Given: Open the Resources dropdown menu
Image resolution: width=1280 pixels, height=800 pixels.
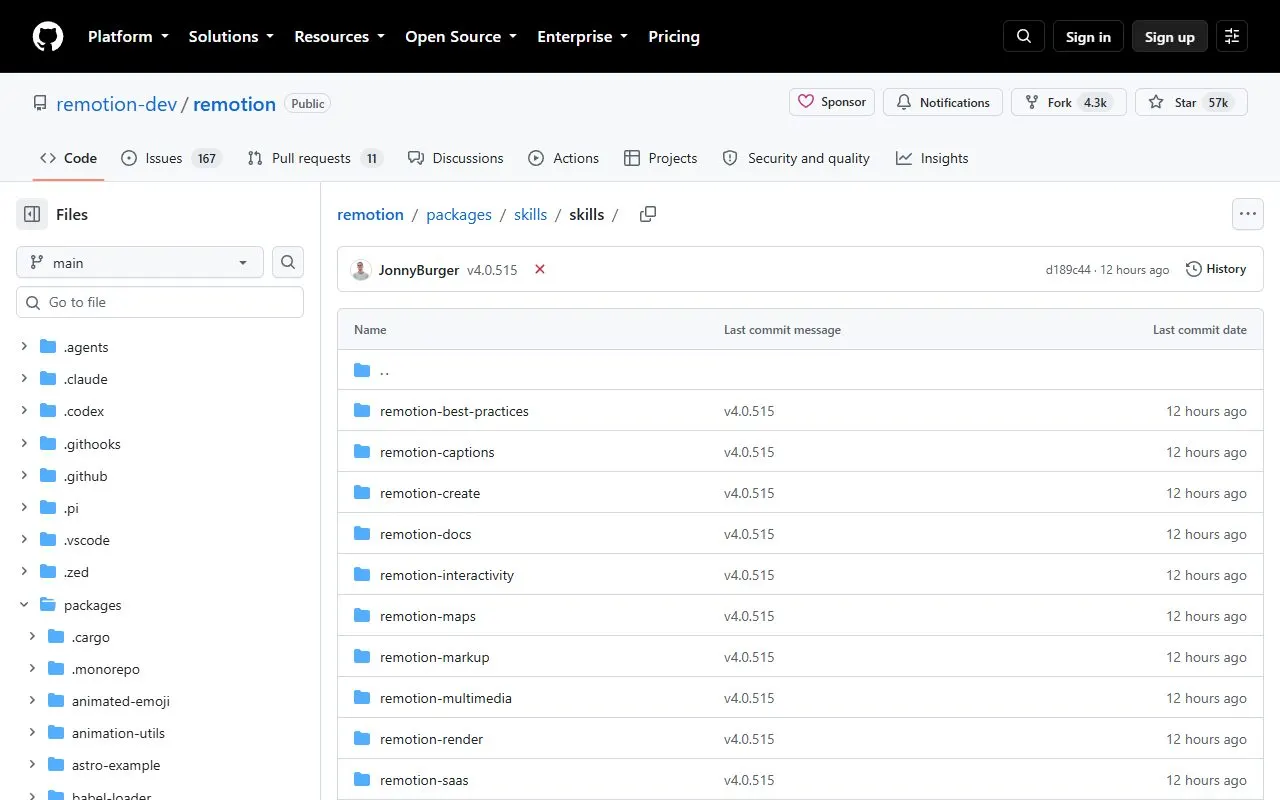Looking at the screenshot, I should (x=339, y=36).
